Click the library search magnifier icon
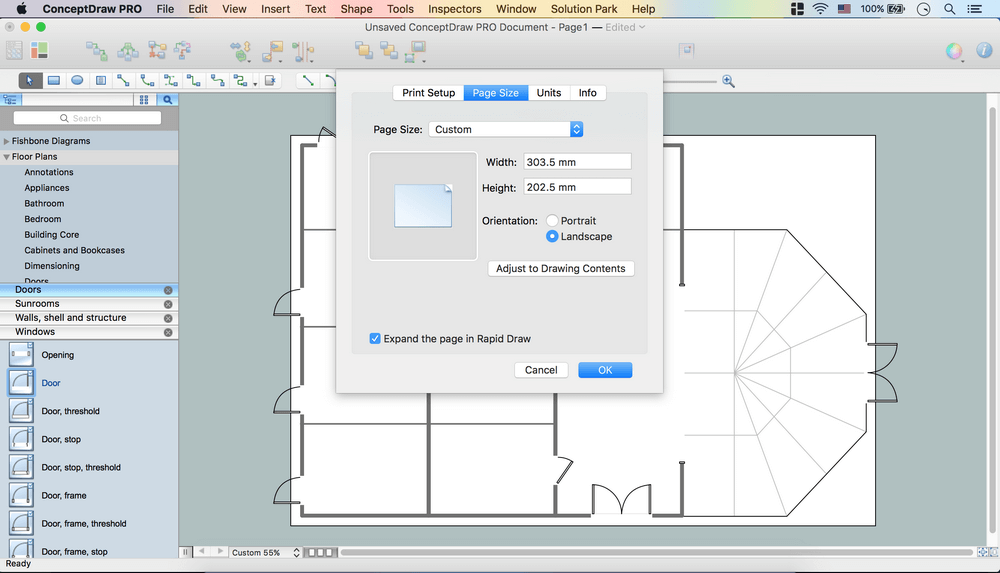Screen dimensions: 1000x573 pos(168,100)
